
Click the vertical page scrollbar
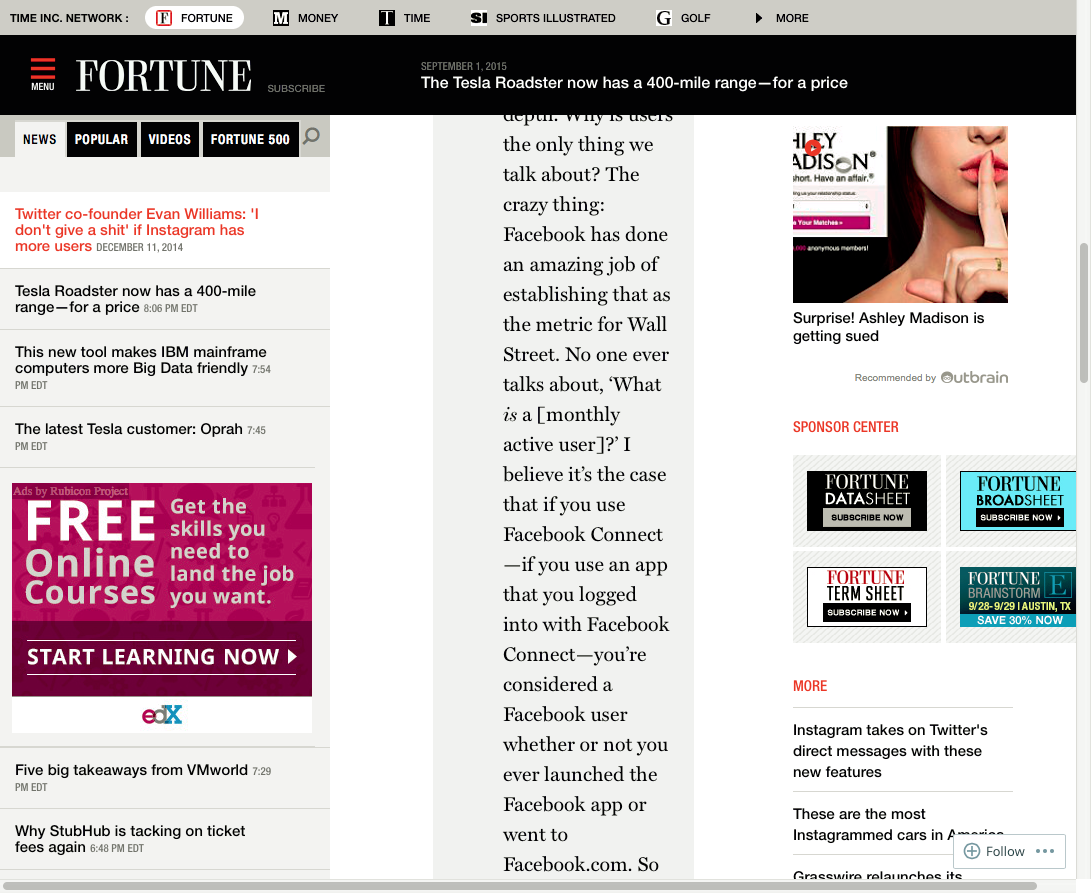[x=1083, y=313]
